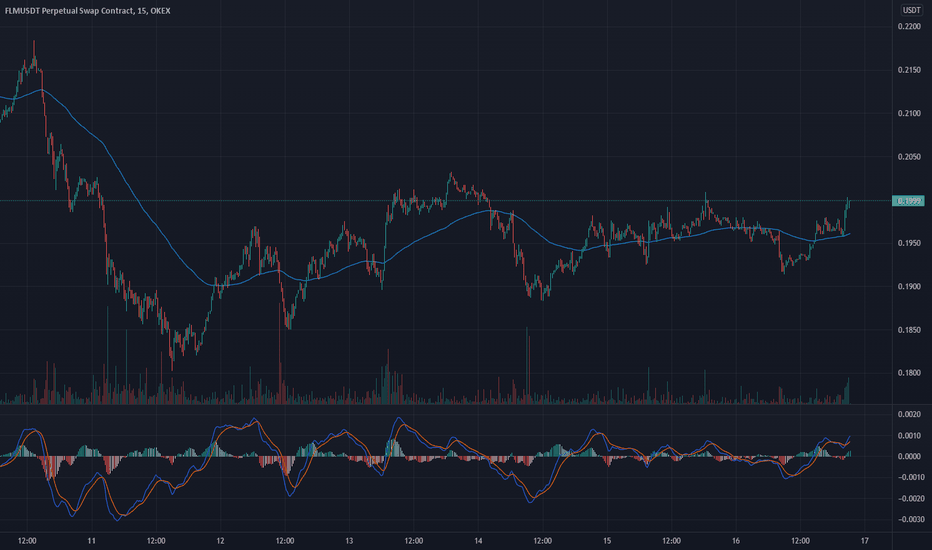Click the 0.1850 price axis label

pos(909,330)
